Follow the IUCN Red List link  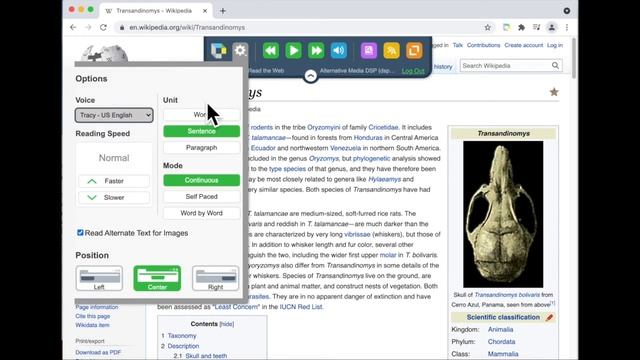point(301,307)
